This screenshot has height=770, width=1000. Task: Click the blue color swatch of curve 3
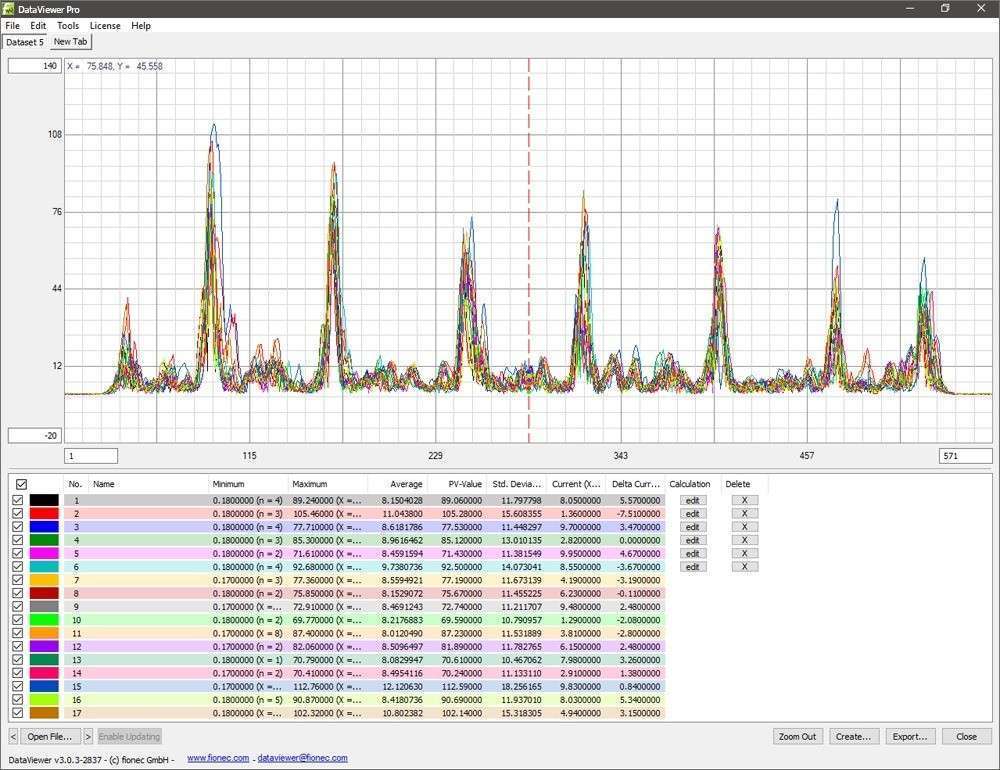pos(44,527)
